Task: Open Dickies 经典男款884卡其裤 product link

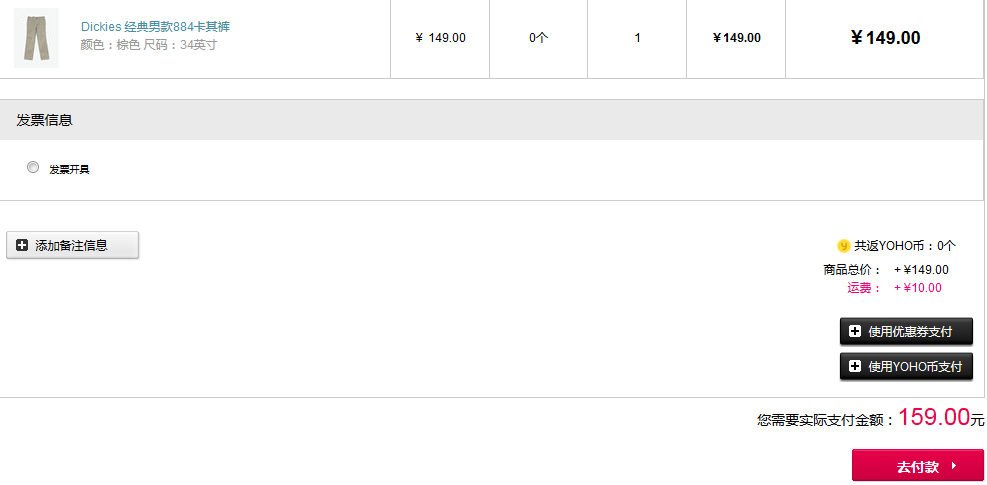Action: click(155, 27)
